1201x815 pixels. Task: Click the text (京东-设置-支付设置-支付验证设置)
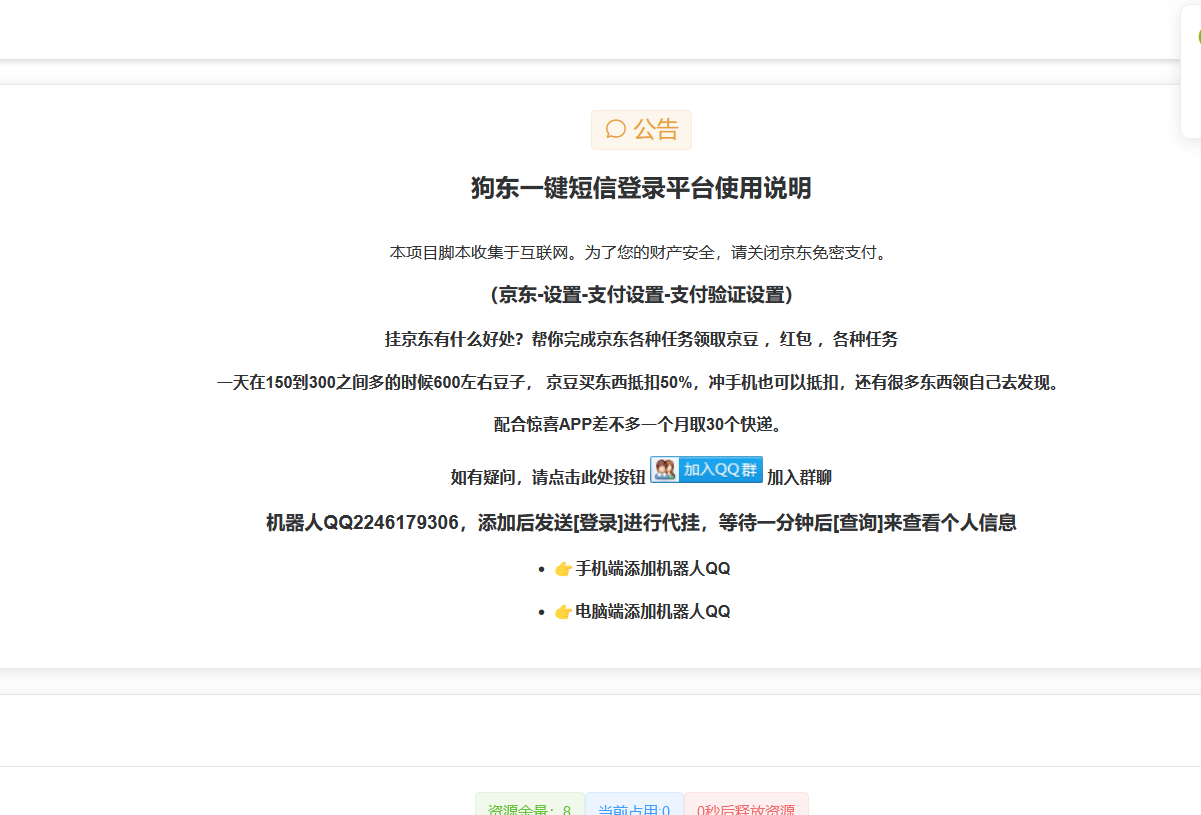(641, 295)
